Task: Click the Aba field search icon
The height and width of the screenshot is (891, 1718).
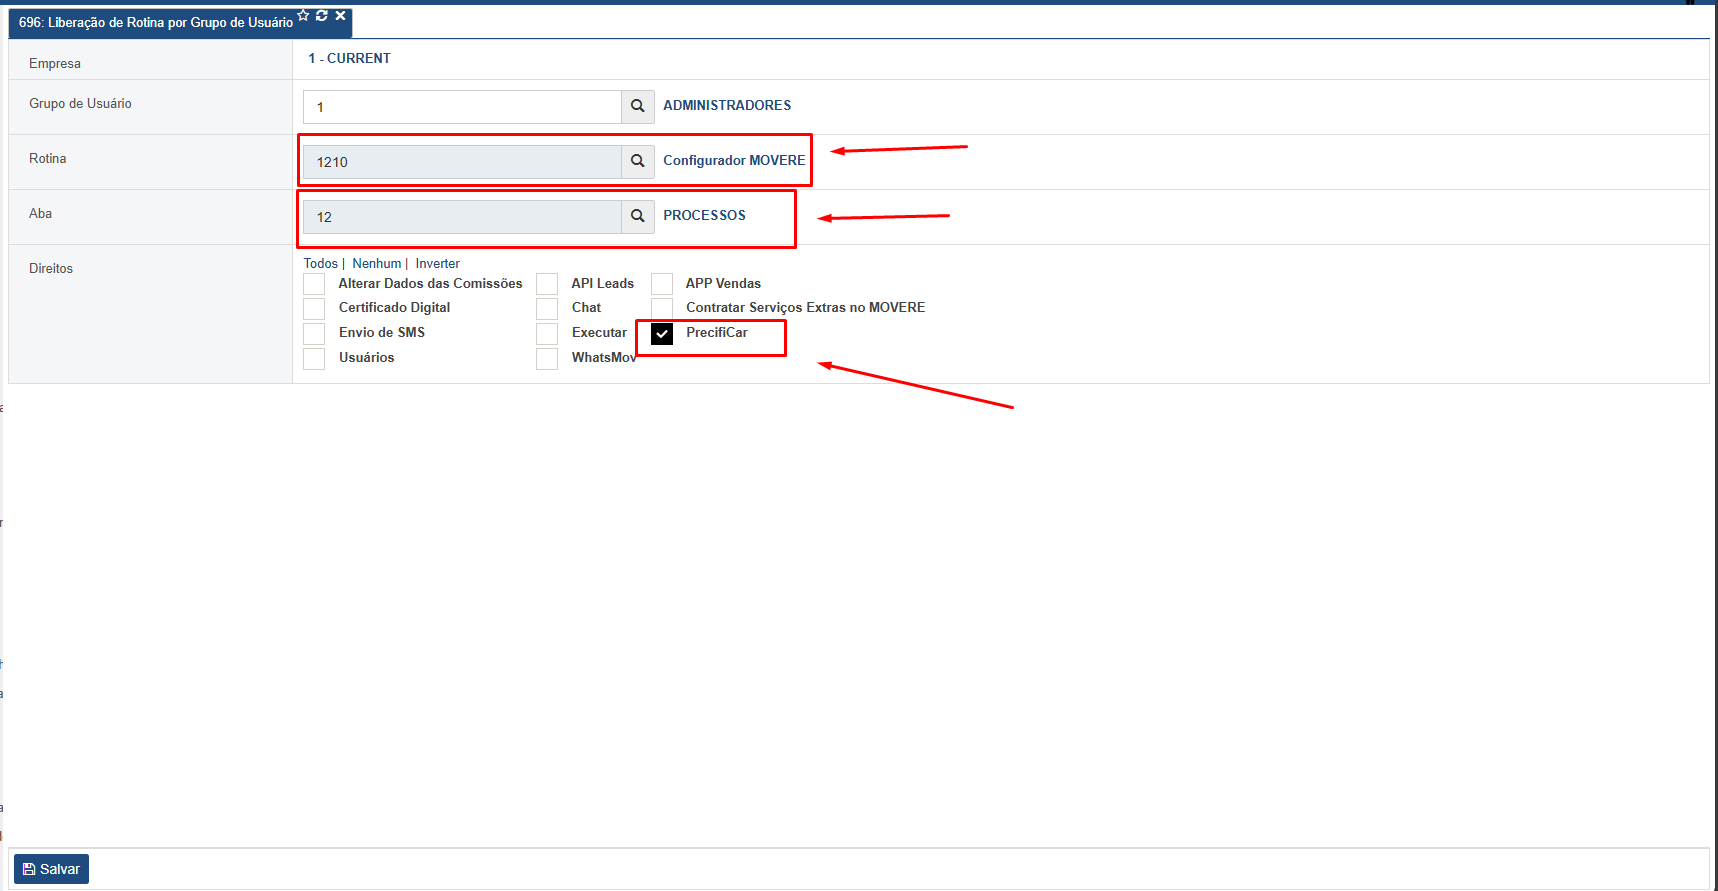Action: point(638,216)
